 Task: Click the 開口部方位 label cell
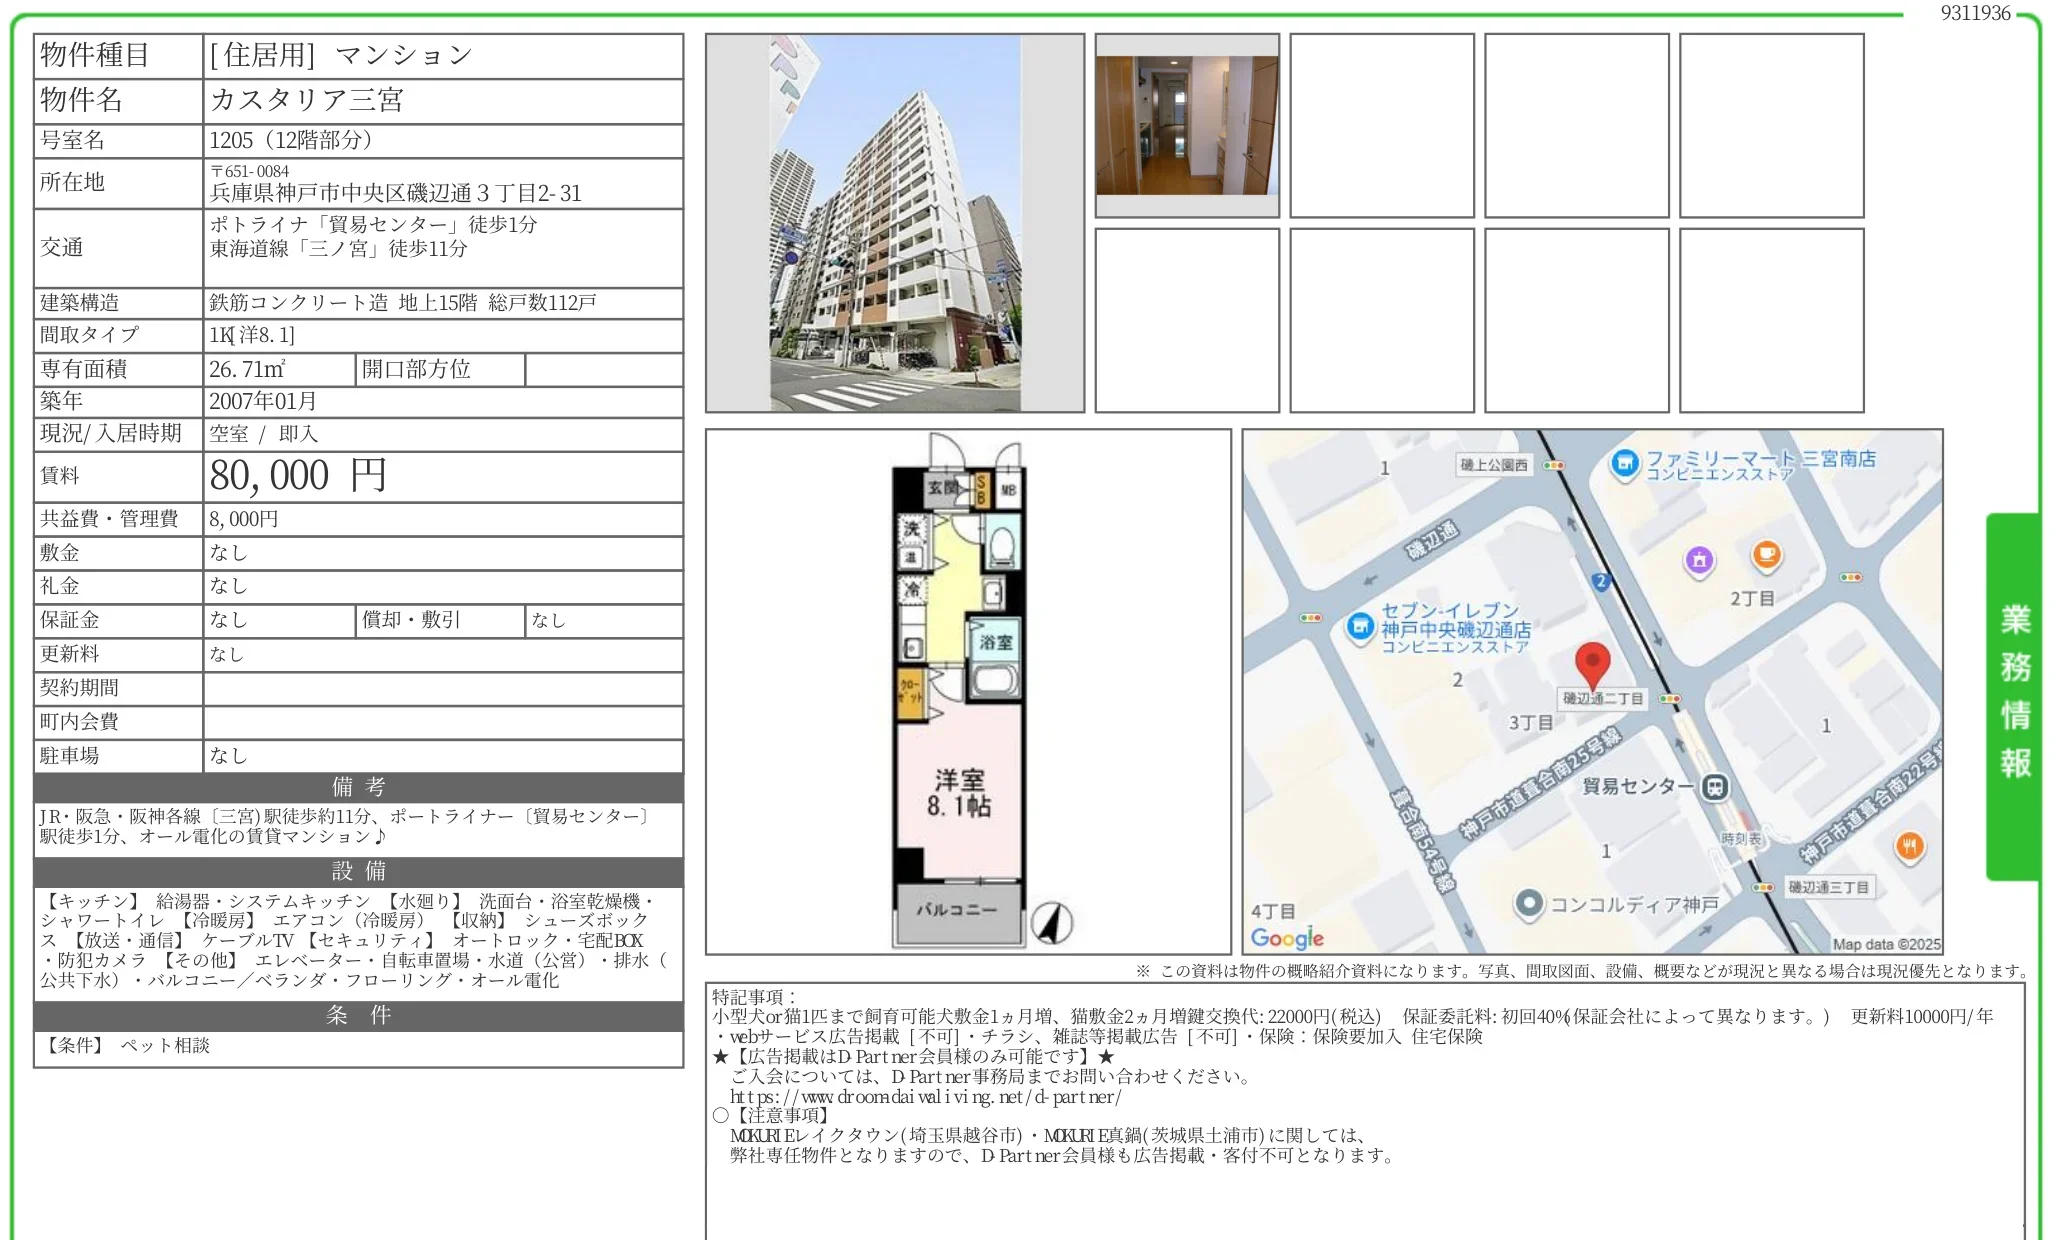pos(441,370)
